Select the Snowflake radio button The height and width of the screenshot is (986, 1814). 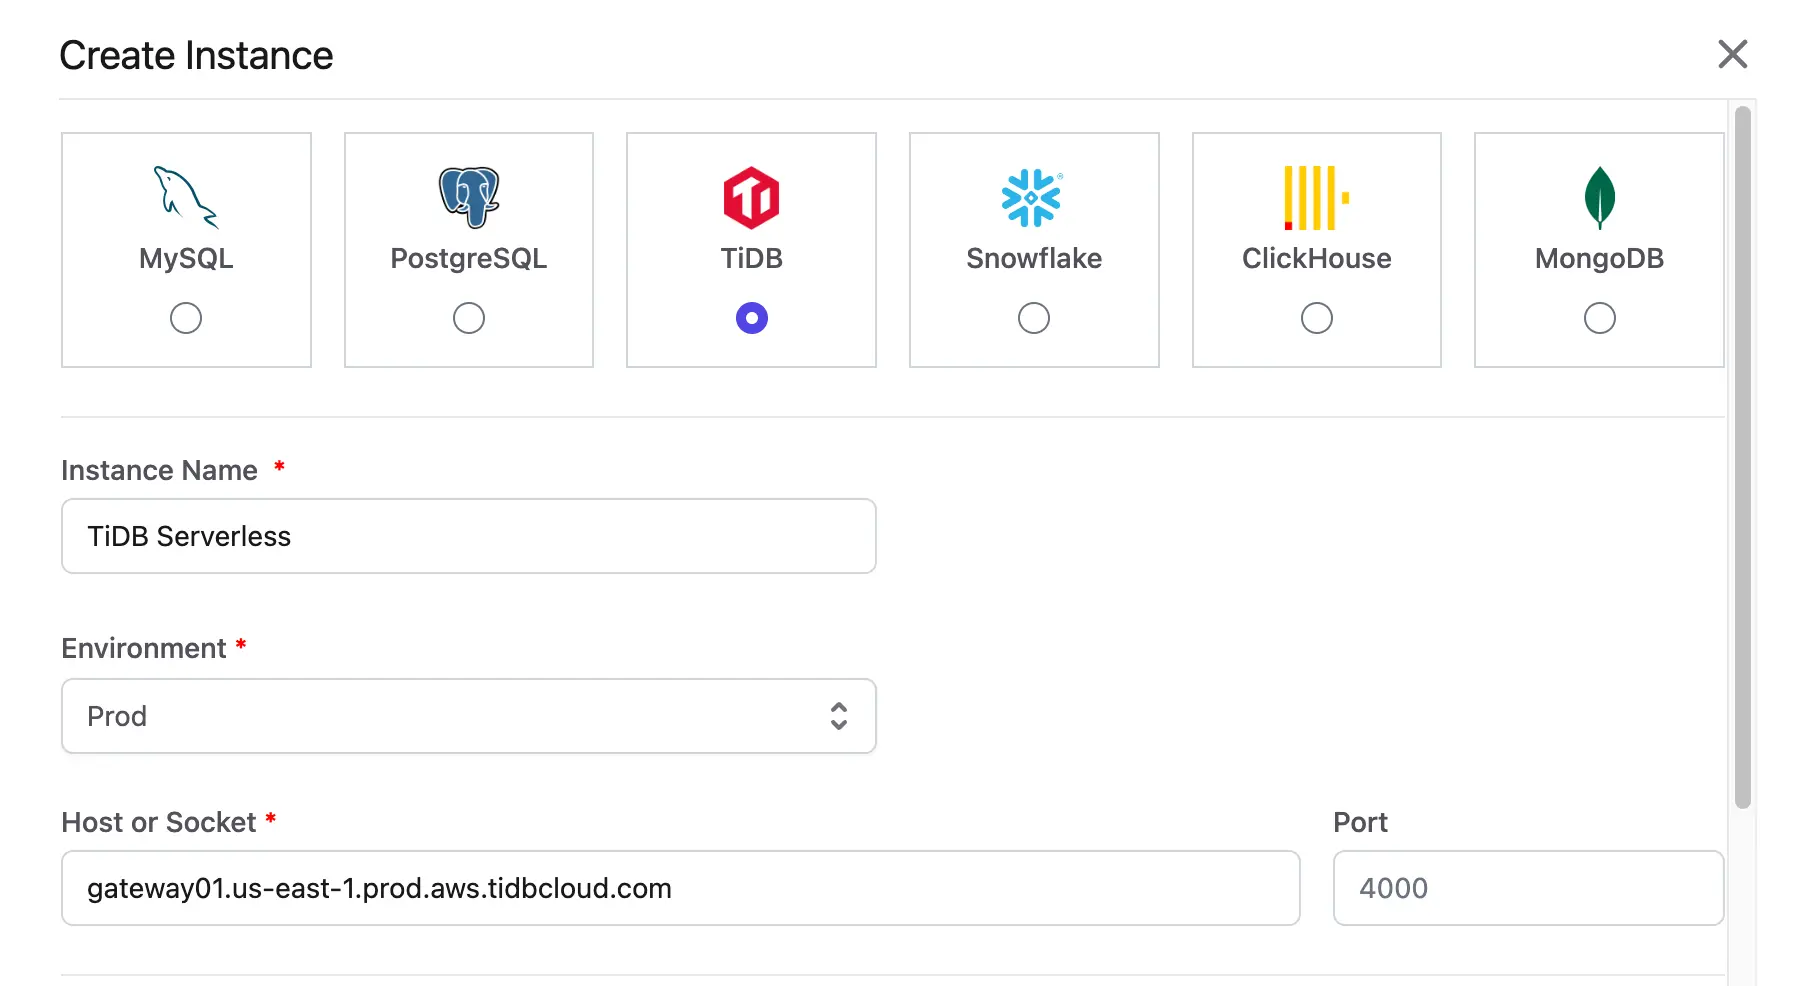pos(1034,318)
